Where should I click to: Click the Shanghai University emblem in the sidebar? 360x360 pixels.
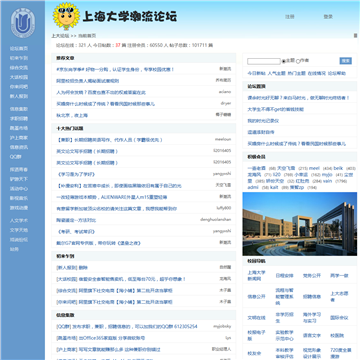pyautogui.click(x=23, y=24)
